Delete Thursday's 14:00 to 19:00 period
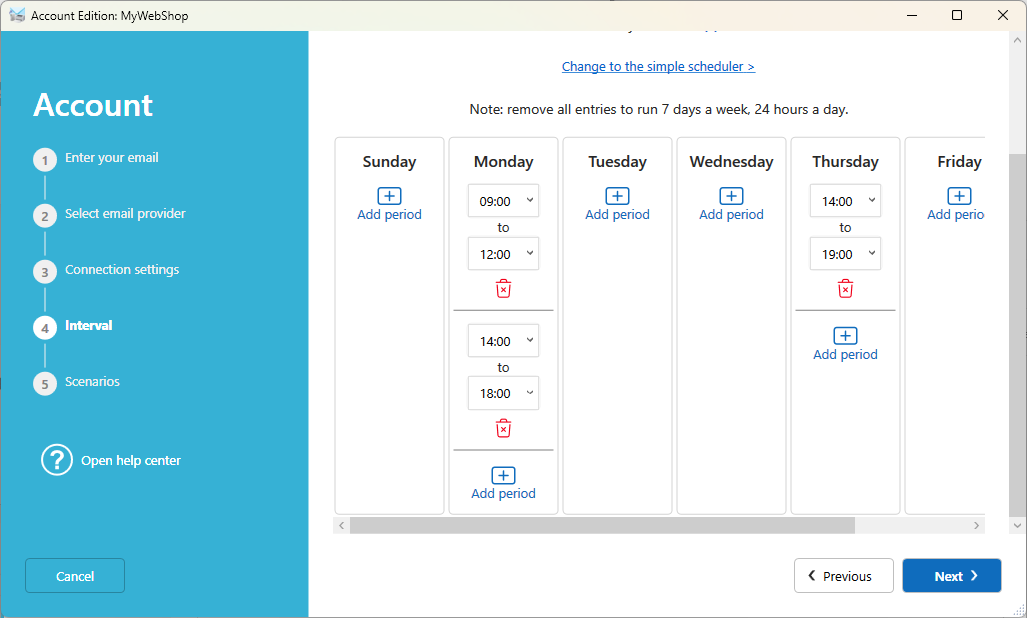The height and width of the screenshot is (618, 1027). click(845, 289)
